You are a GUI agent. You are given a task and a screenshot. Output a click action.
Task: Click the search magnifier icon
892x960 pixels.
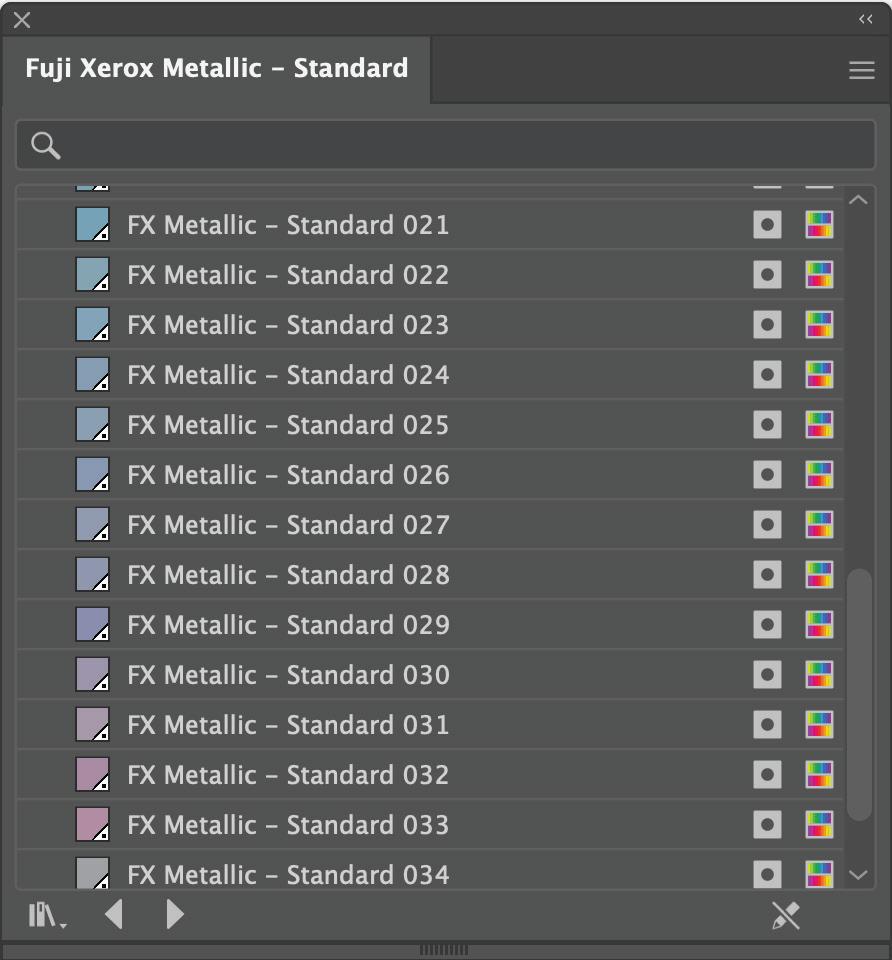[46, 146]
